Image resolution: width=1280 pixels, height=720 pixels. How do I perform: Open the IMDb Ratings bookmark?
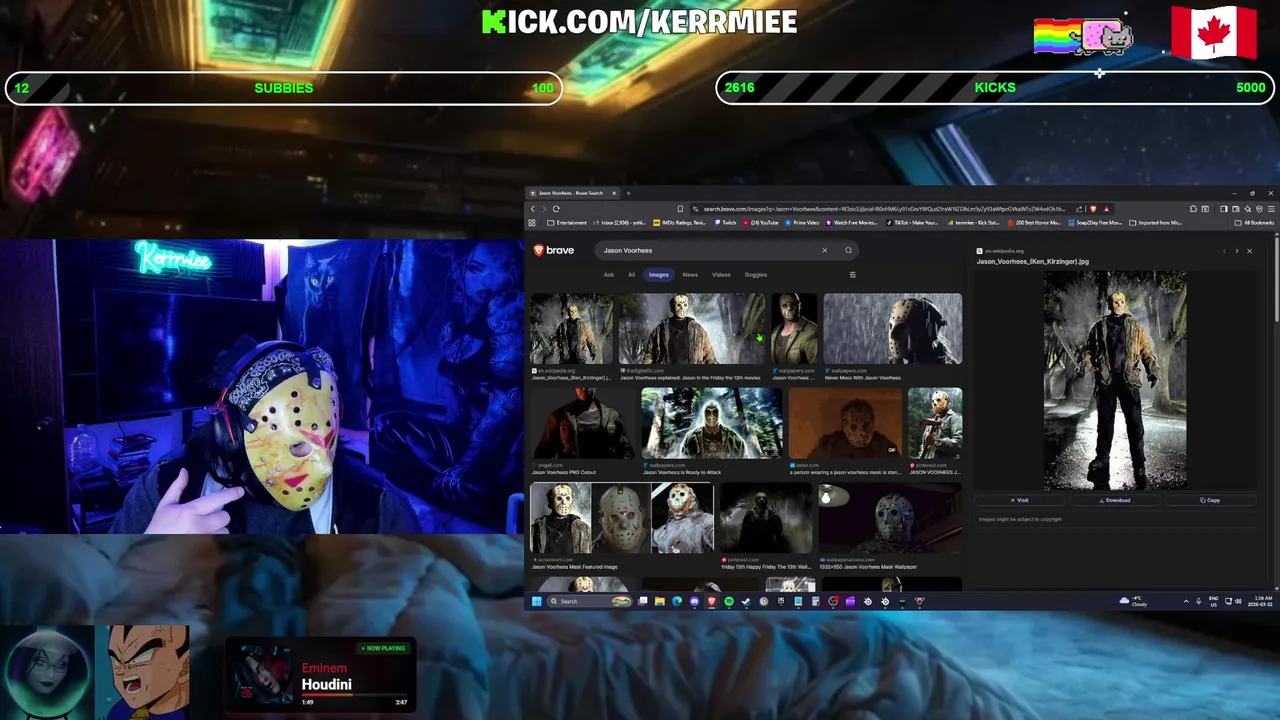(x=679, y=222)
